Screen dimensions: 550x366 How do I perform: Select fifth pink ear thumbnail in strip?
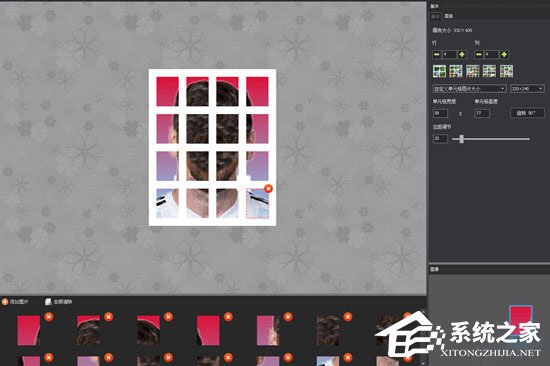coord(268,331)
